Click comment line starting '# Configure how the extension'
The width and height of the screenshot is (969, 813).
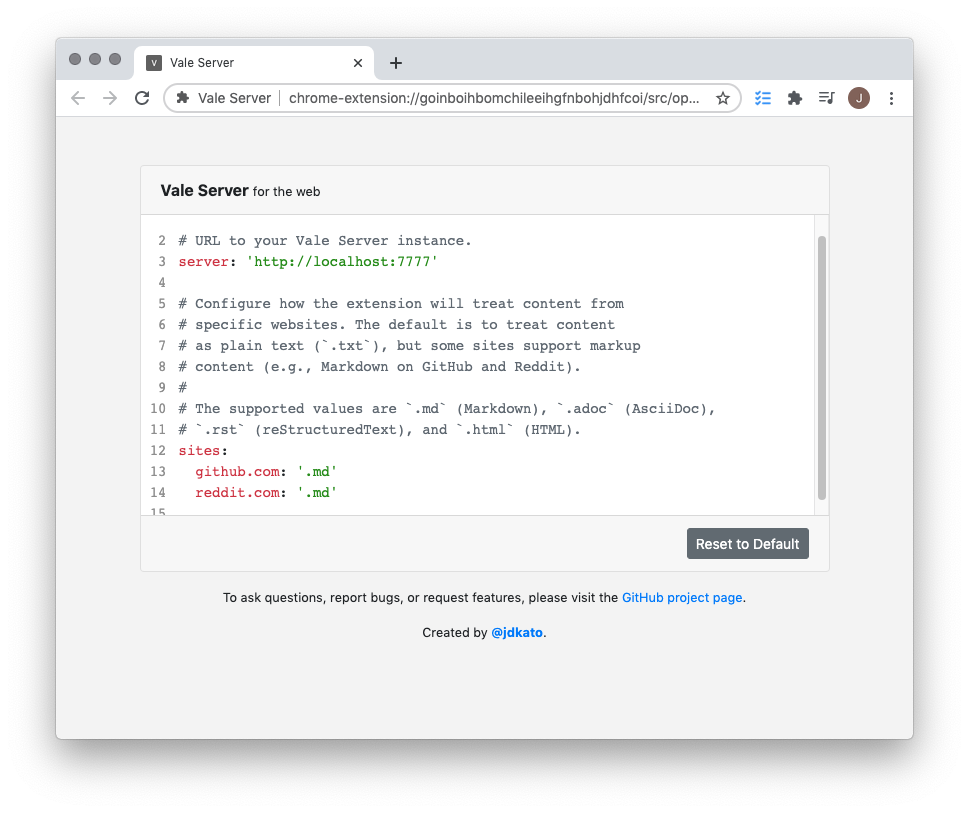point(401,303)
